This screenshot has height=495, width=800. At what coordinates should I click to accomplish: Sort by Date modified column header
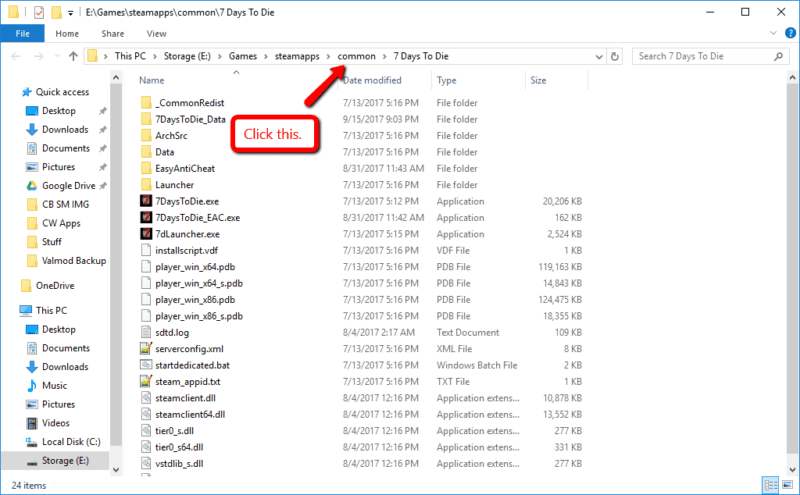tap(372, 80)
